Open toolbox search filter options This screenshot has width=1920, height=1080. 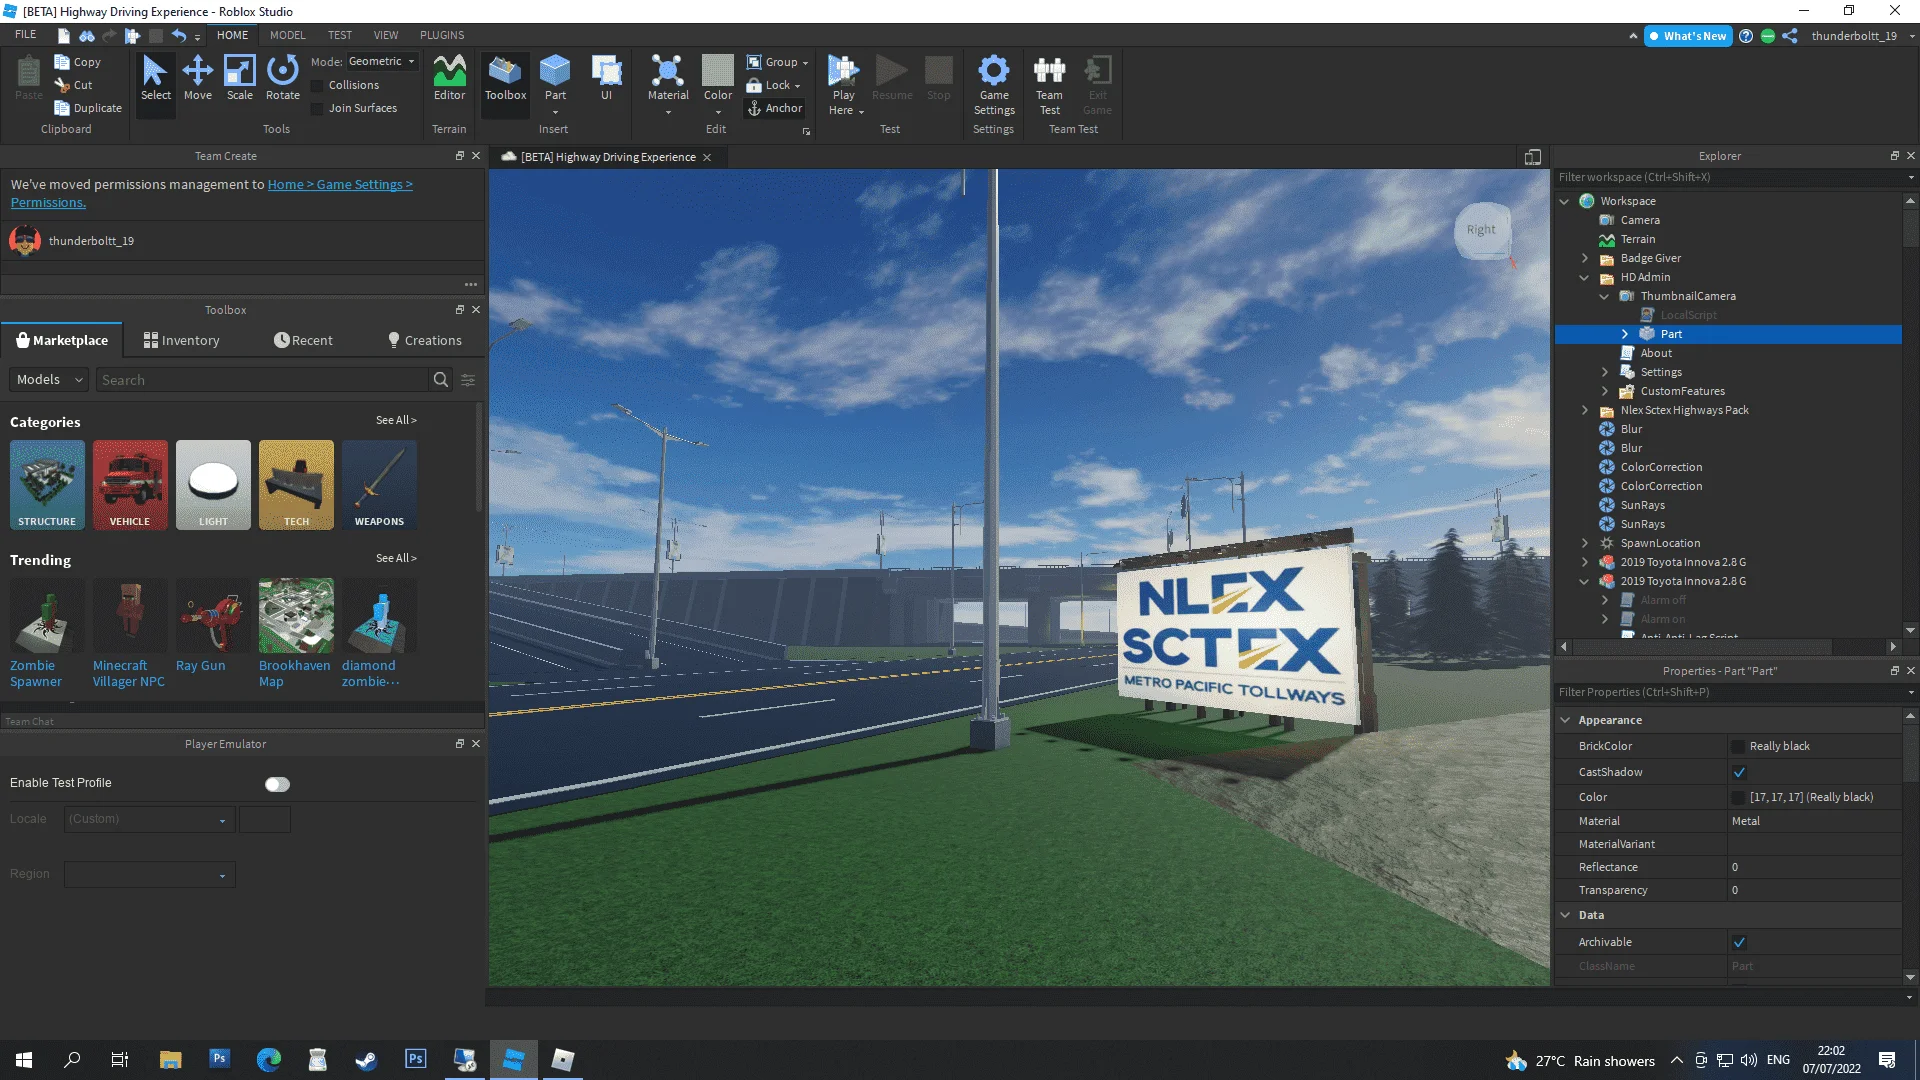click(468, 380)
